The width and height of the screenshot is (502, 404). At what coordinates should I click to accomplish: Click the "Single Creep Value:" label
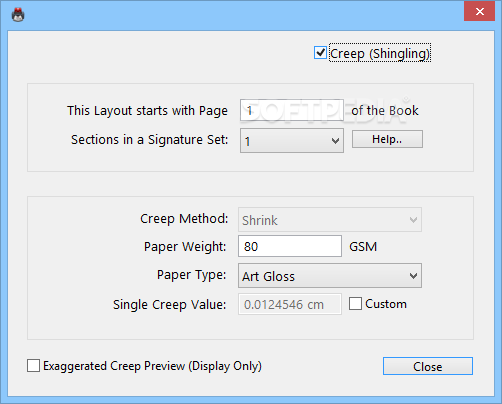pyautogui.click(x=170, y=305)
